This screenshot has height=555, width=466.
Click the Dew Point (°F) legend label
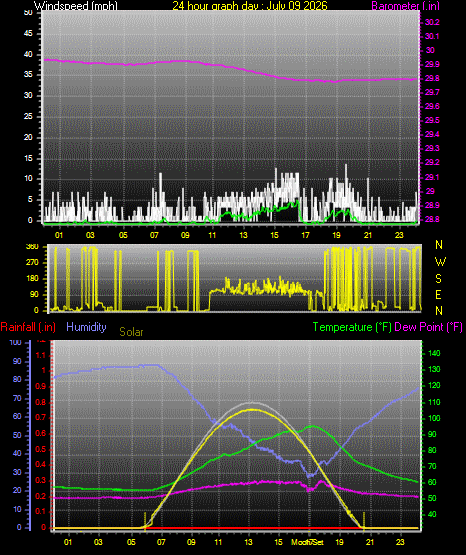click(x=428, y=327)
